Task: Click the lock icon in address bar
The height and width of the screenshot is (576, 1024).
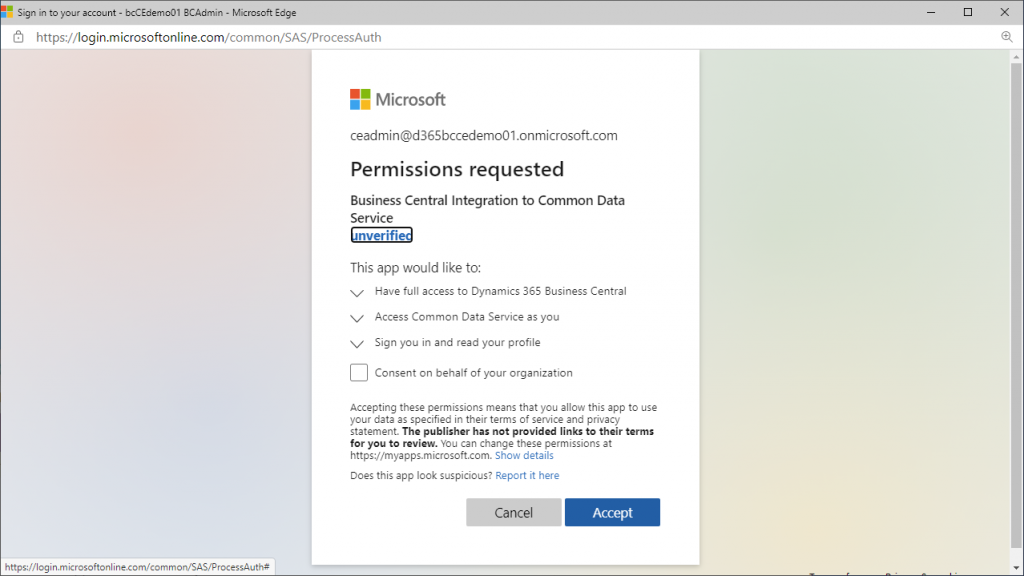Action: click(18, 37)
